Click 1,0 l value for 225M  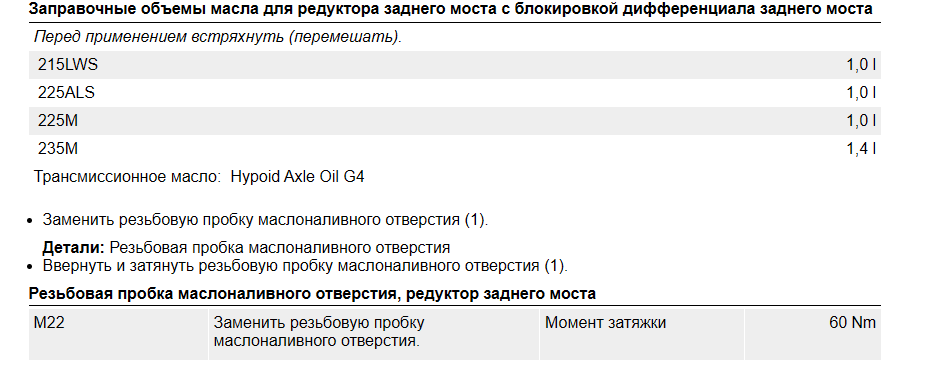coord(861,121)
